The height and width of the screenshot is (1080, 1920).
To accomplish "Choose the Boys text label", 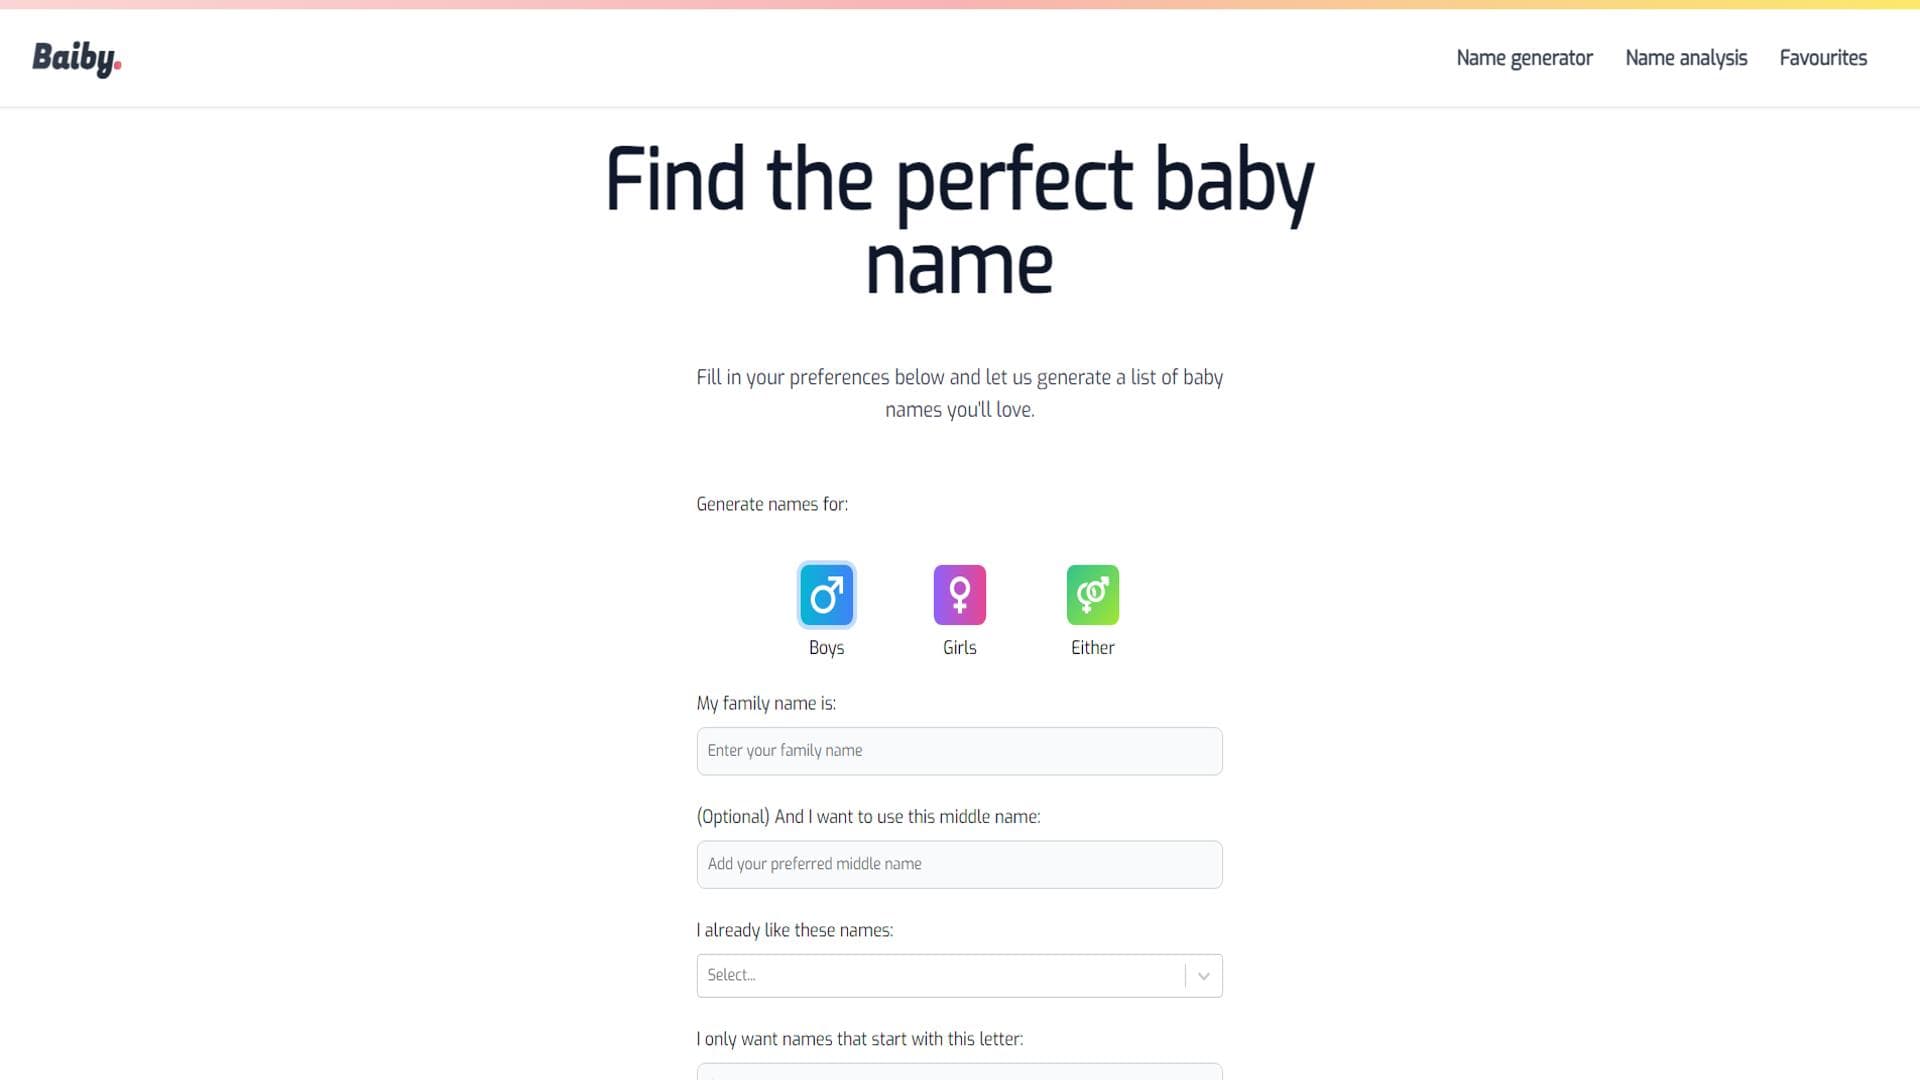I will pos(826,648).
